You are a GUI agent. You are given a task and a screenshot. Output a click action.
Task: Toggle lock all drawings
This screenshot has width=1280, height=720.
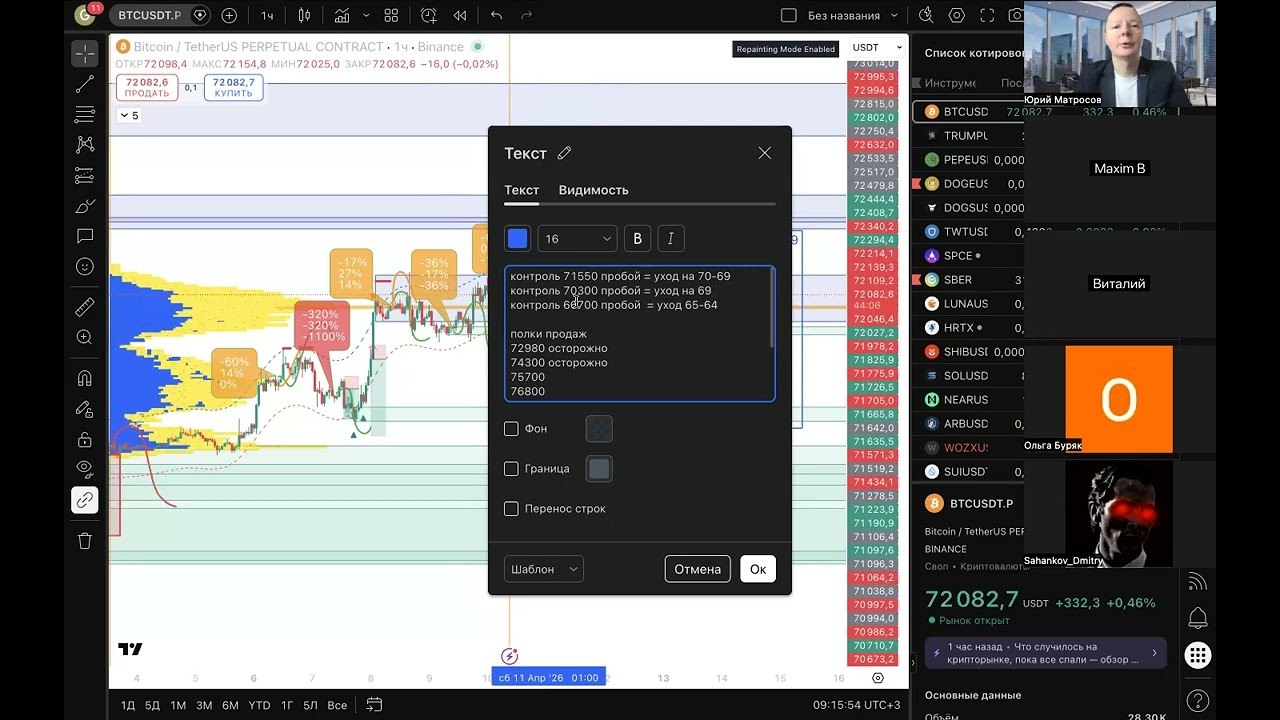pos(85,439)
